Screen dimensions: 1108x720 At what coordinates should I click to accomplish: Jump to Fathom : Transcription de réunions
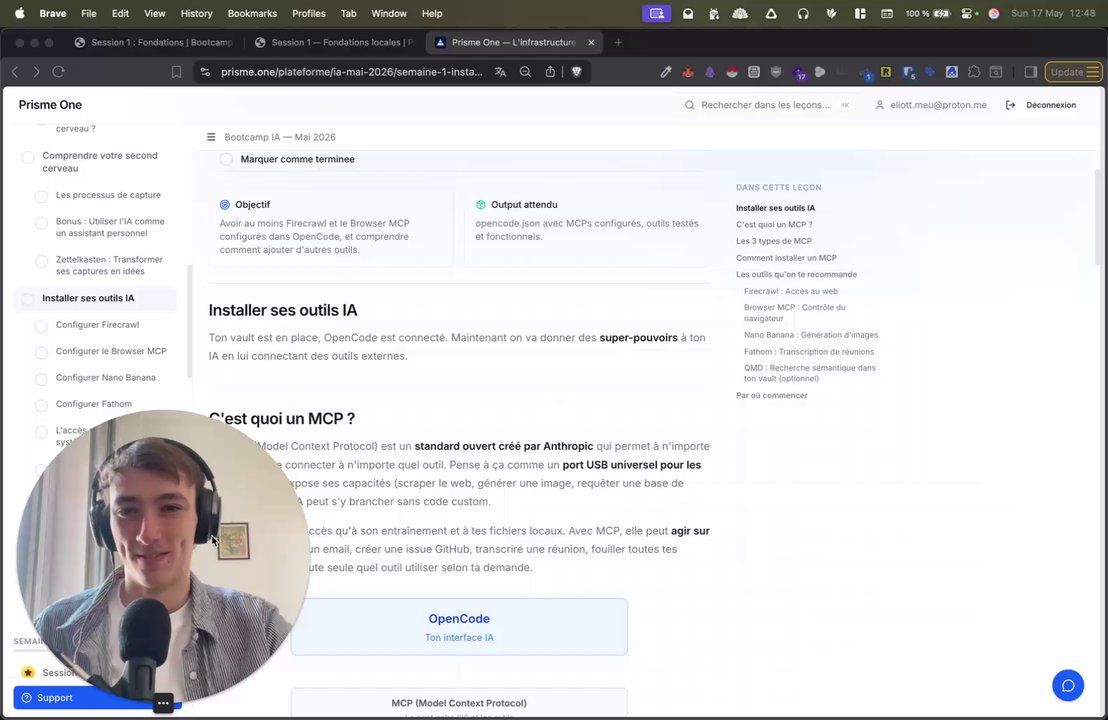click(x=808, y=351)
